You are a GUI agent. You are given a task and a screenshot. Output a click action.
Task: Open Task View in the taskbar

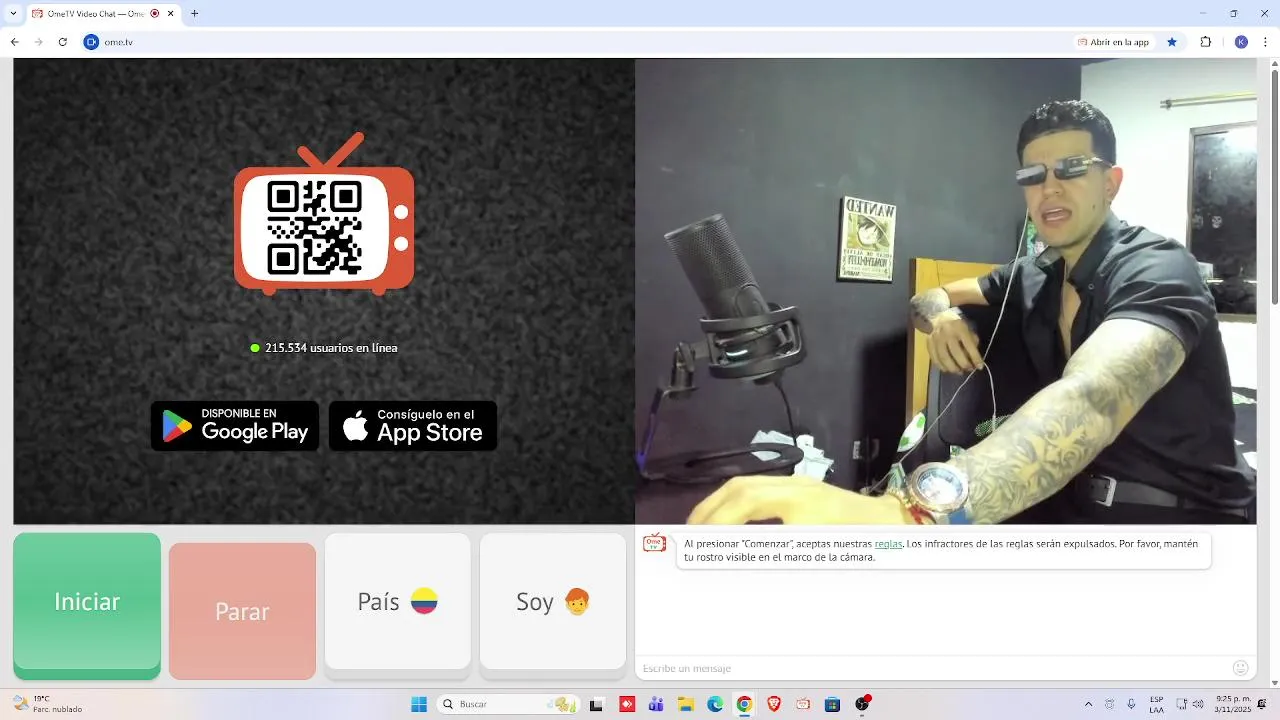pyautogui.click(x=597, y=704)
